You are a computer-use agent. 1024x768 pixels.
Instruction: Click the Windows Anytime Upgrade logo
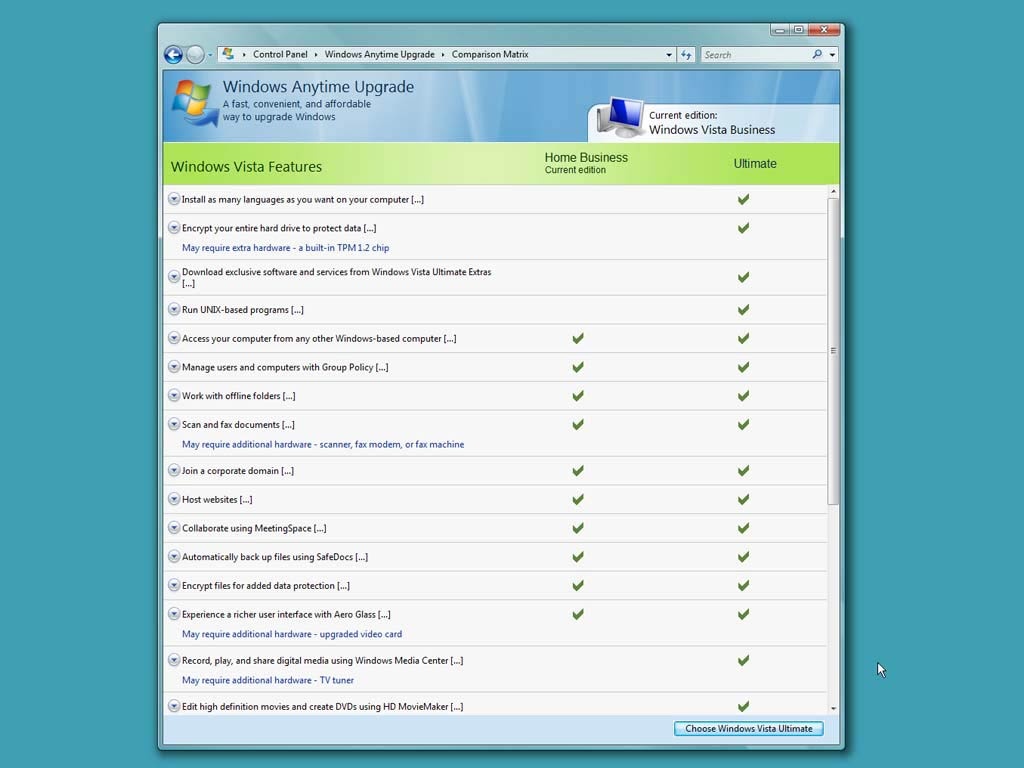[194, 103]
